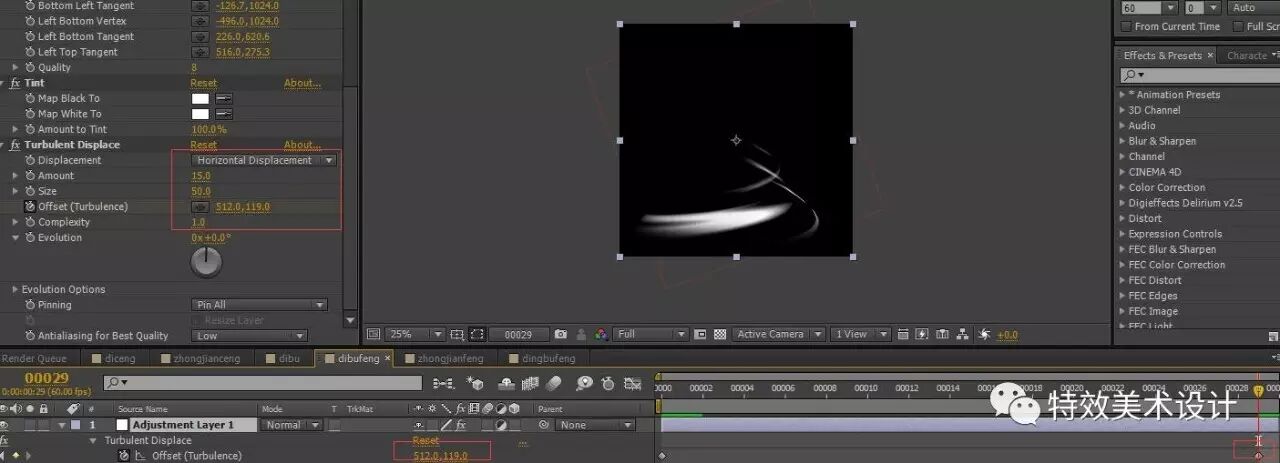Switch to the Render Queue tab
1280x463 pixels.
(35, 358)
